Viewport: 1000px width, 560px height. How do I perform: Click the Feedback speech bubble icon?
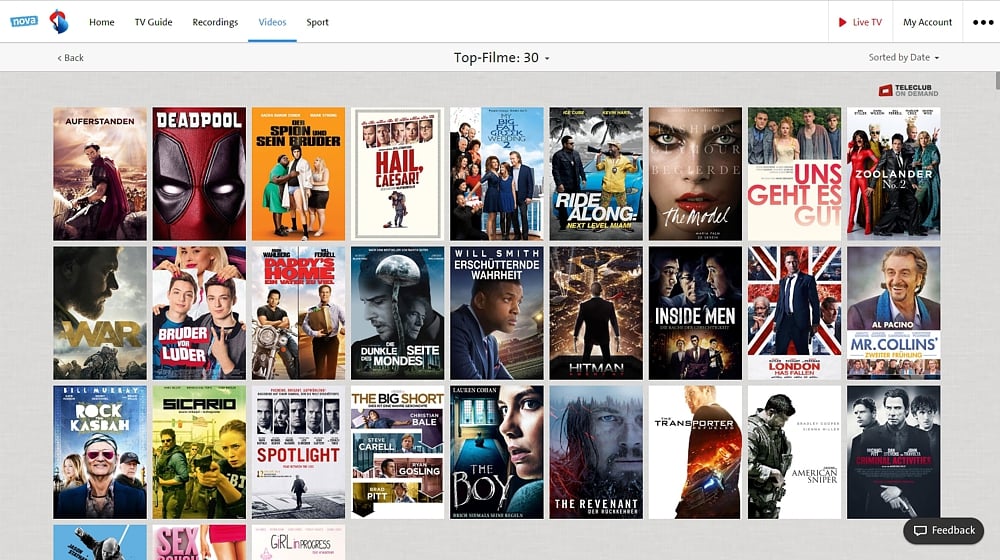coord(920,531)
